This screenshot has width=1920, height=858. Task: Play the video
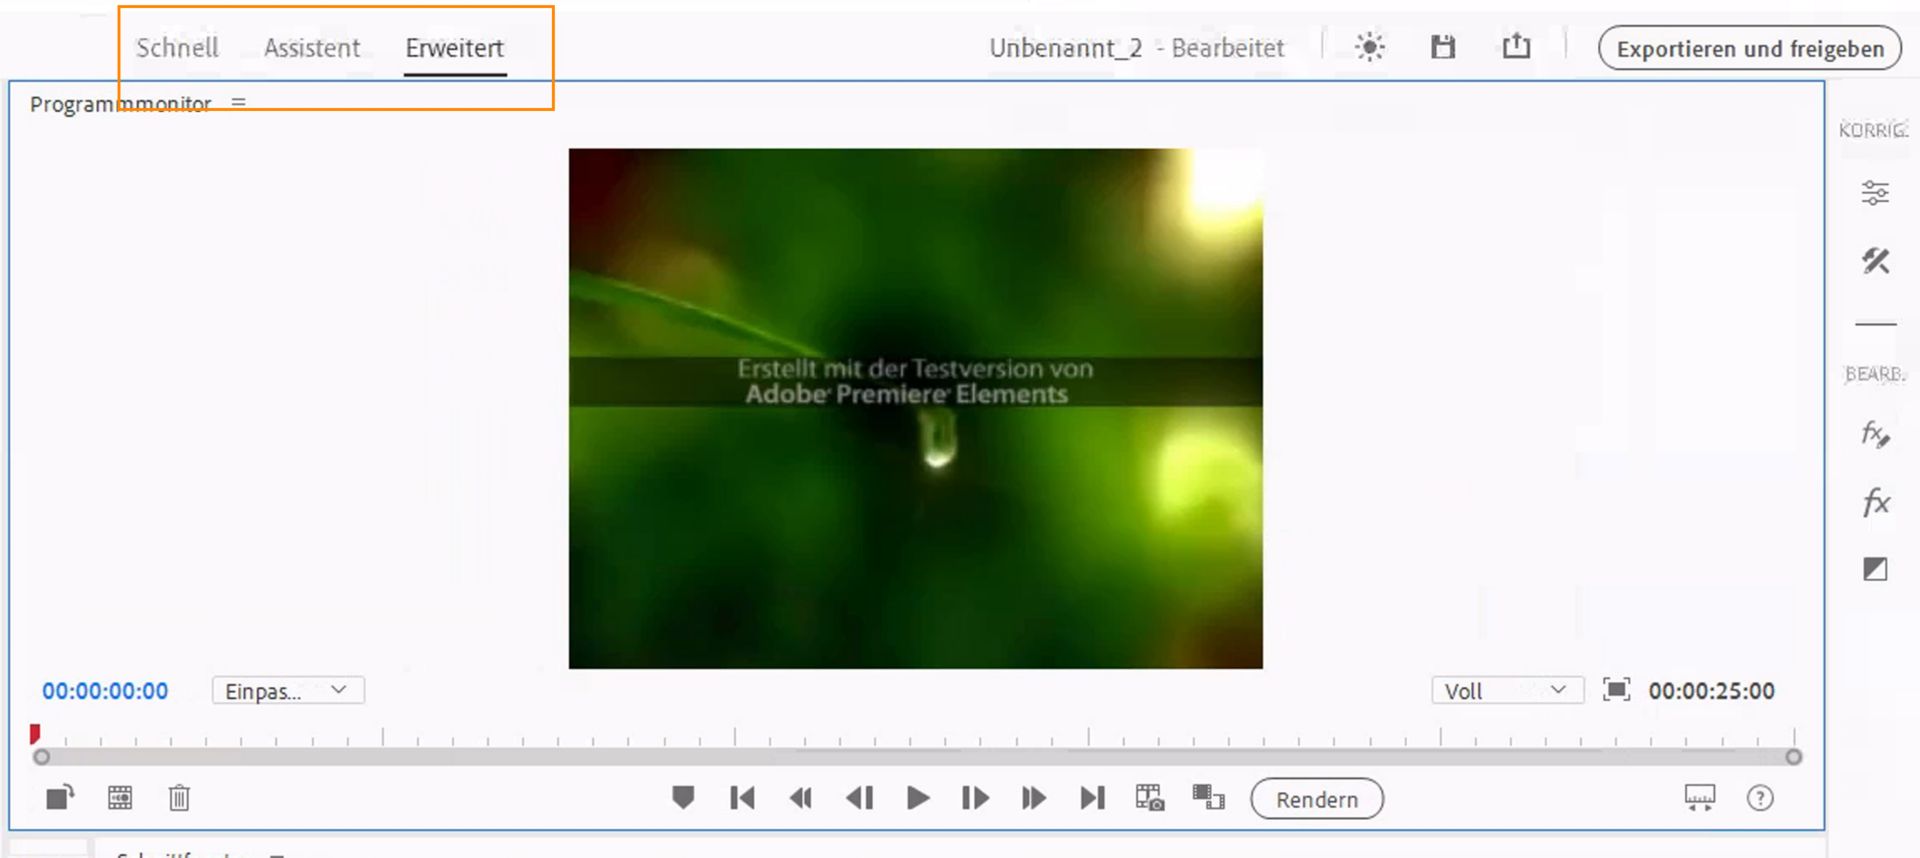pos(918,798)
